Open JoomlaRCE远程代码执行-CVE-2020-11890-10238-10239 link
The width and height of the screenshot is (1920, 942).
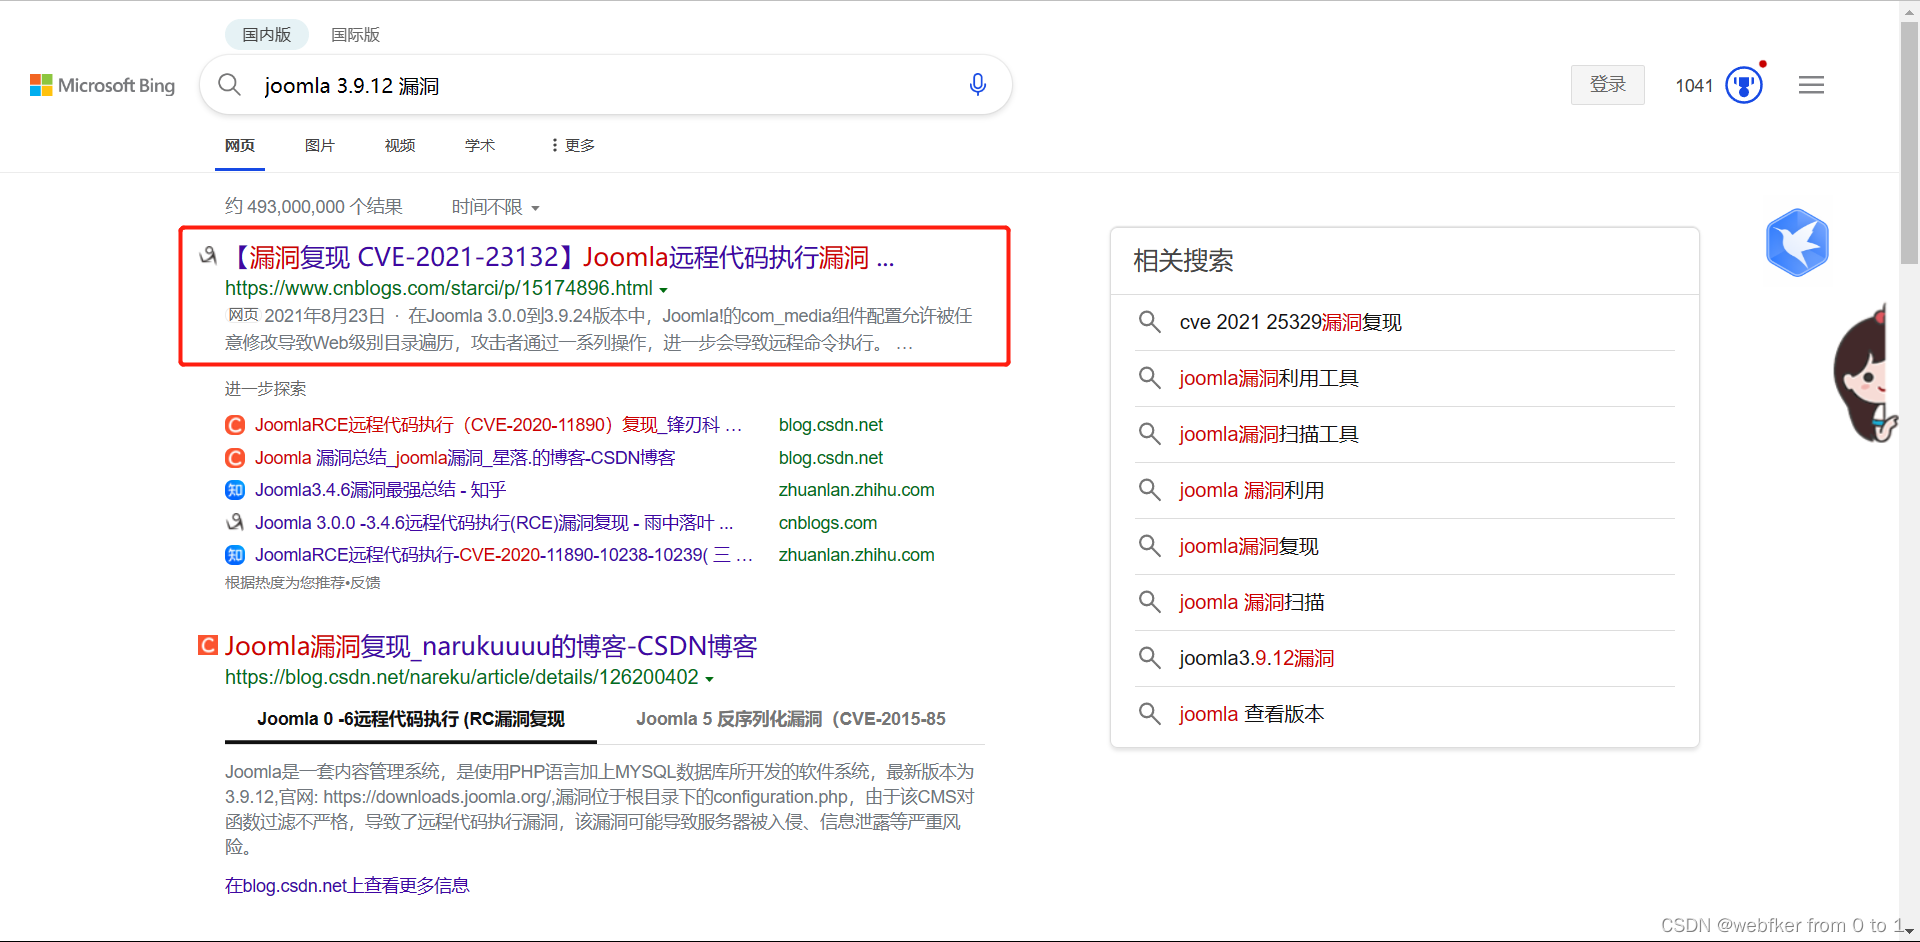pyautogui.click(x=504, y=555)
